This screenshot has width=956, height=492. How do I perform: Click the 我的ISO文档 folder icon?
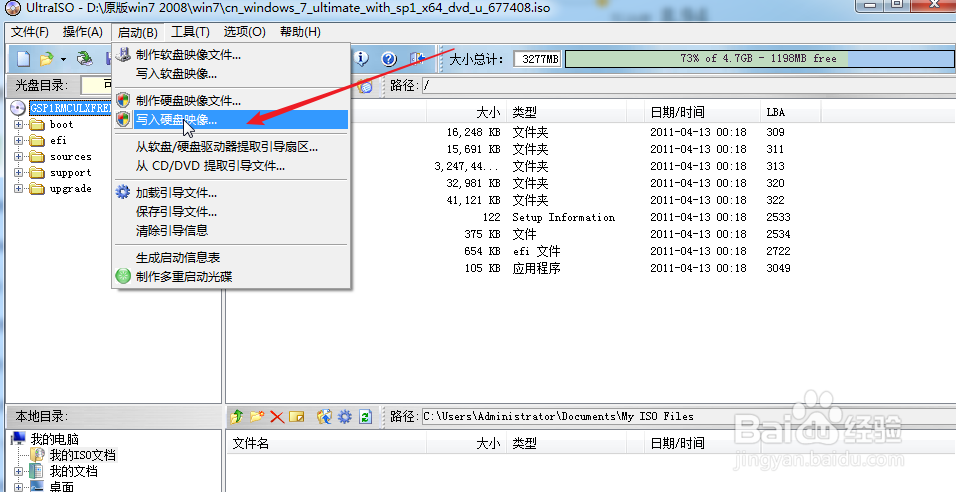(37, 455)
